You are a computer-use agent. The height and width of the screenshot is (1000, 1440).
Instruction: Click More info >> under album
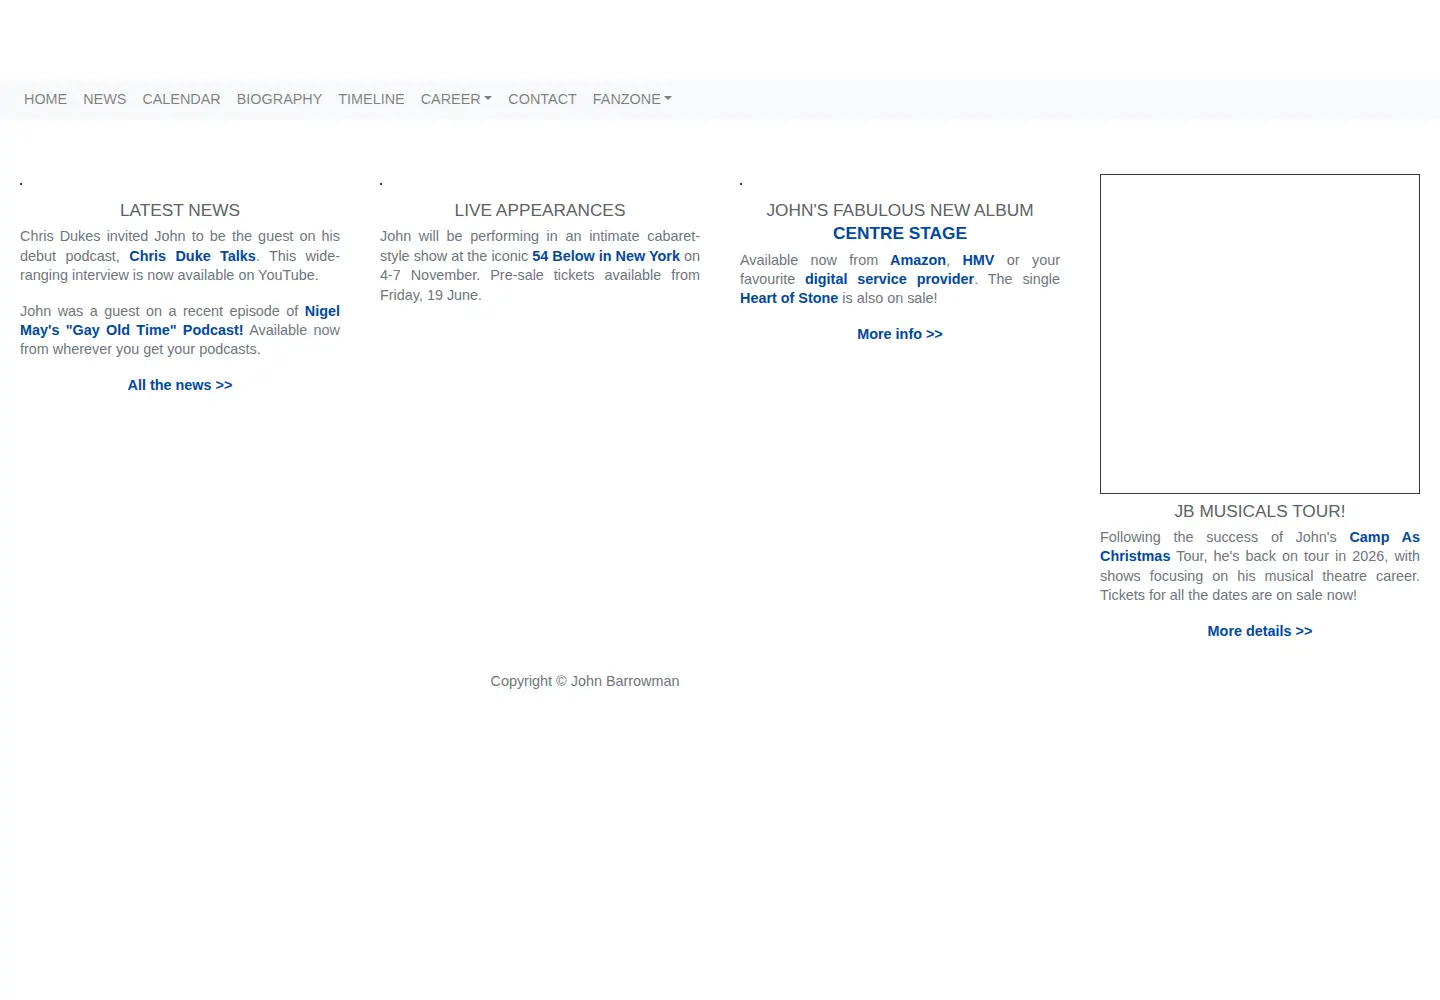[900, 334]
